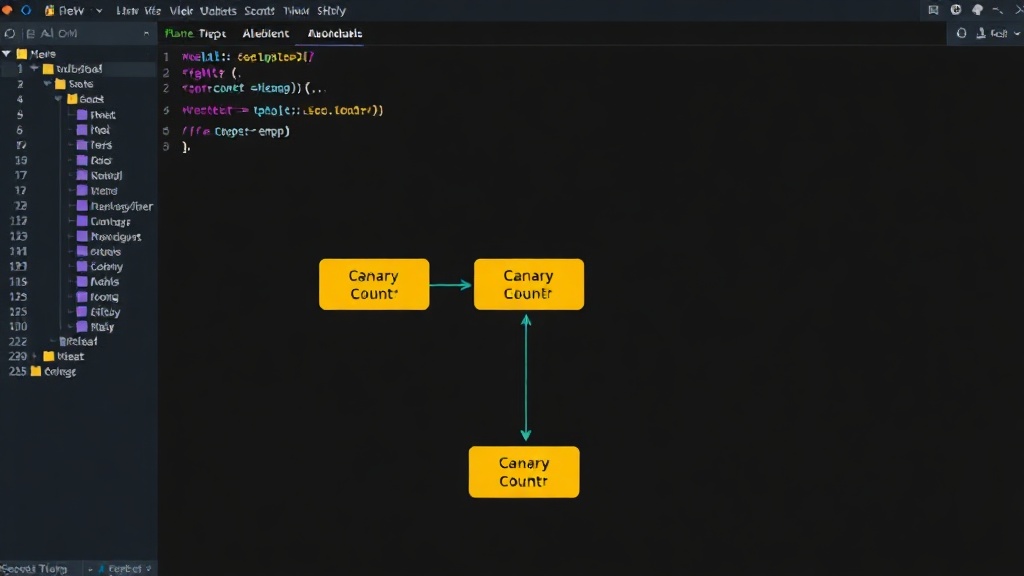Image resolution: width=1024 pixels, height=576 pixels.
Task: Click the app icon beside "ReW"
Action: (x=50, y=10)
